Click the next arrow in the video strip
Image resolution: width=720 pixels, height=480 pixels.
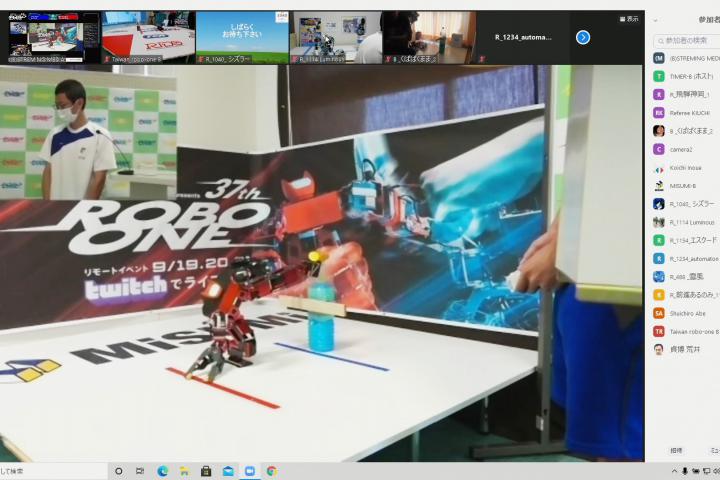(583, 37)
